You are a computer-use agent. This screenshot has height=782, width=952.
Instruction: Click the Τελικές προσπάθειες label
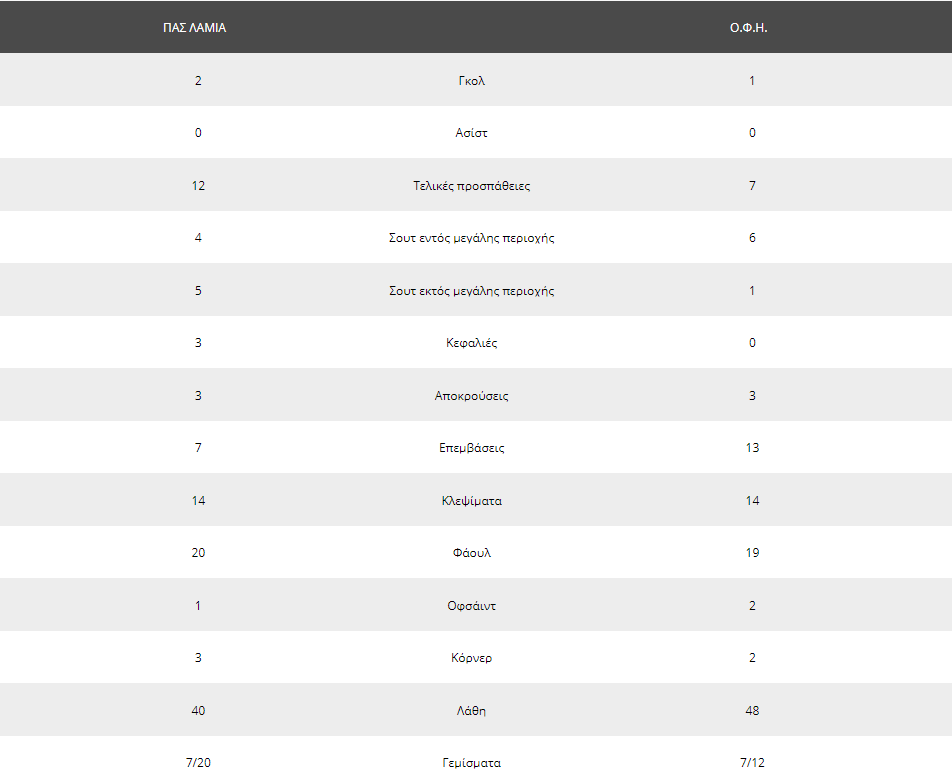tap(472, 186)
